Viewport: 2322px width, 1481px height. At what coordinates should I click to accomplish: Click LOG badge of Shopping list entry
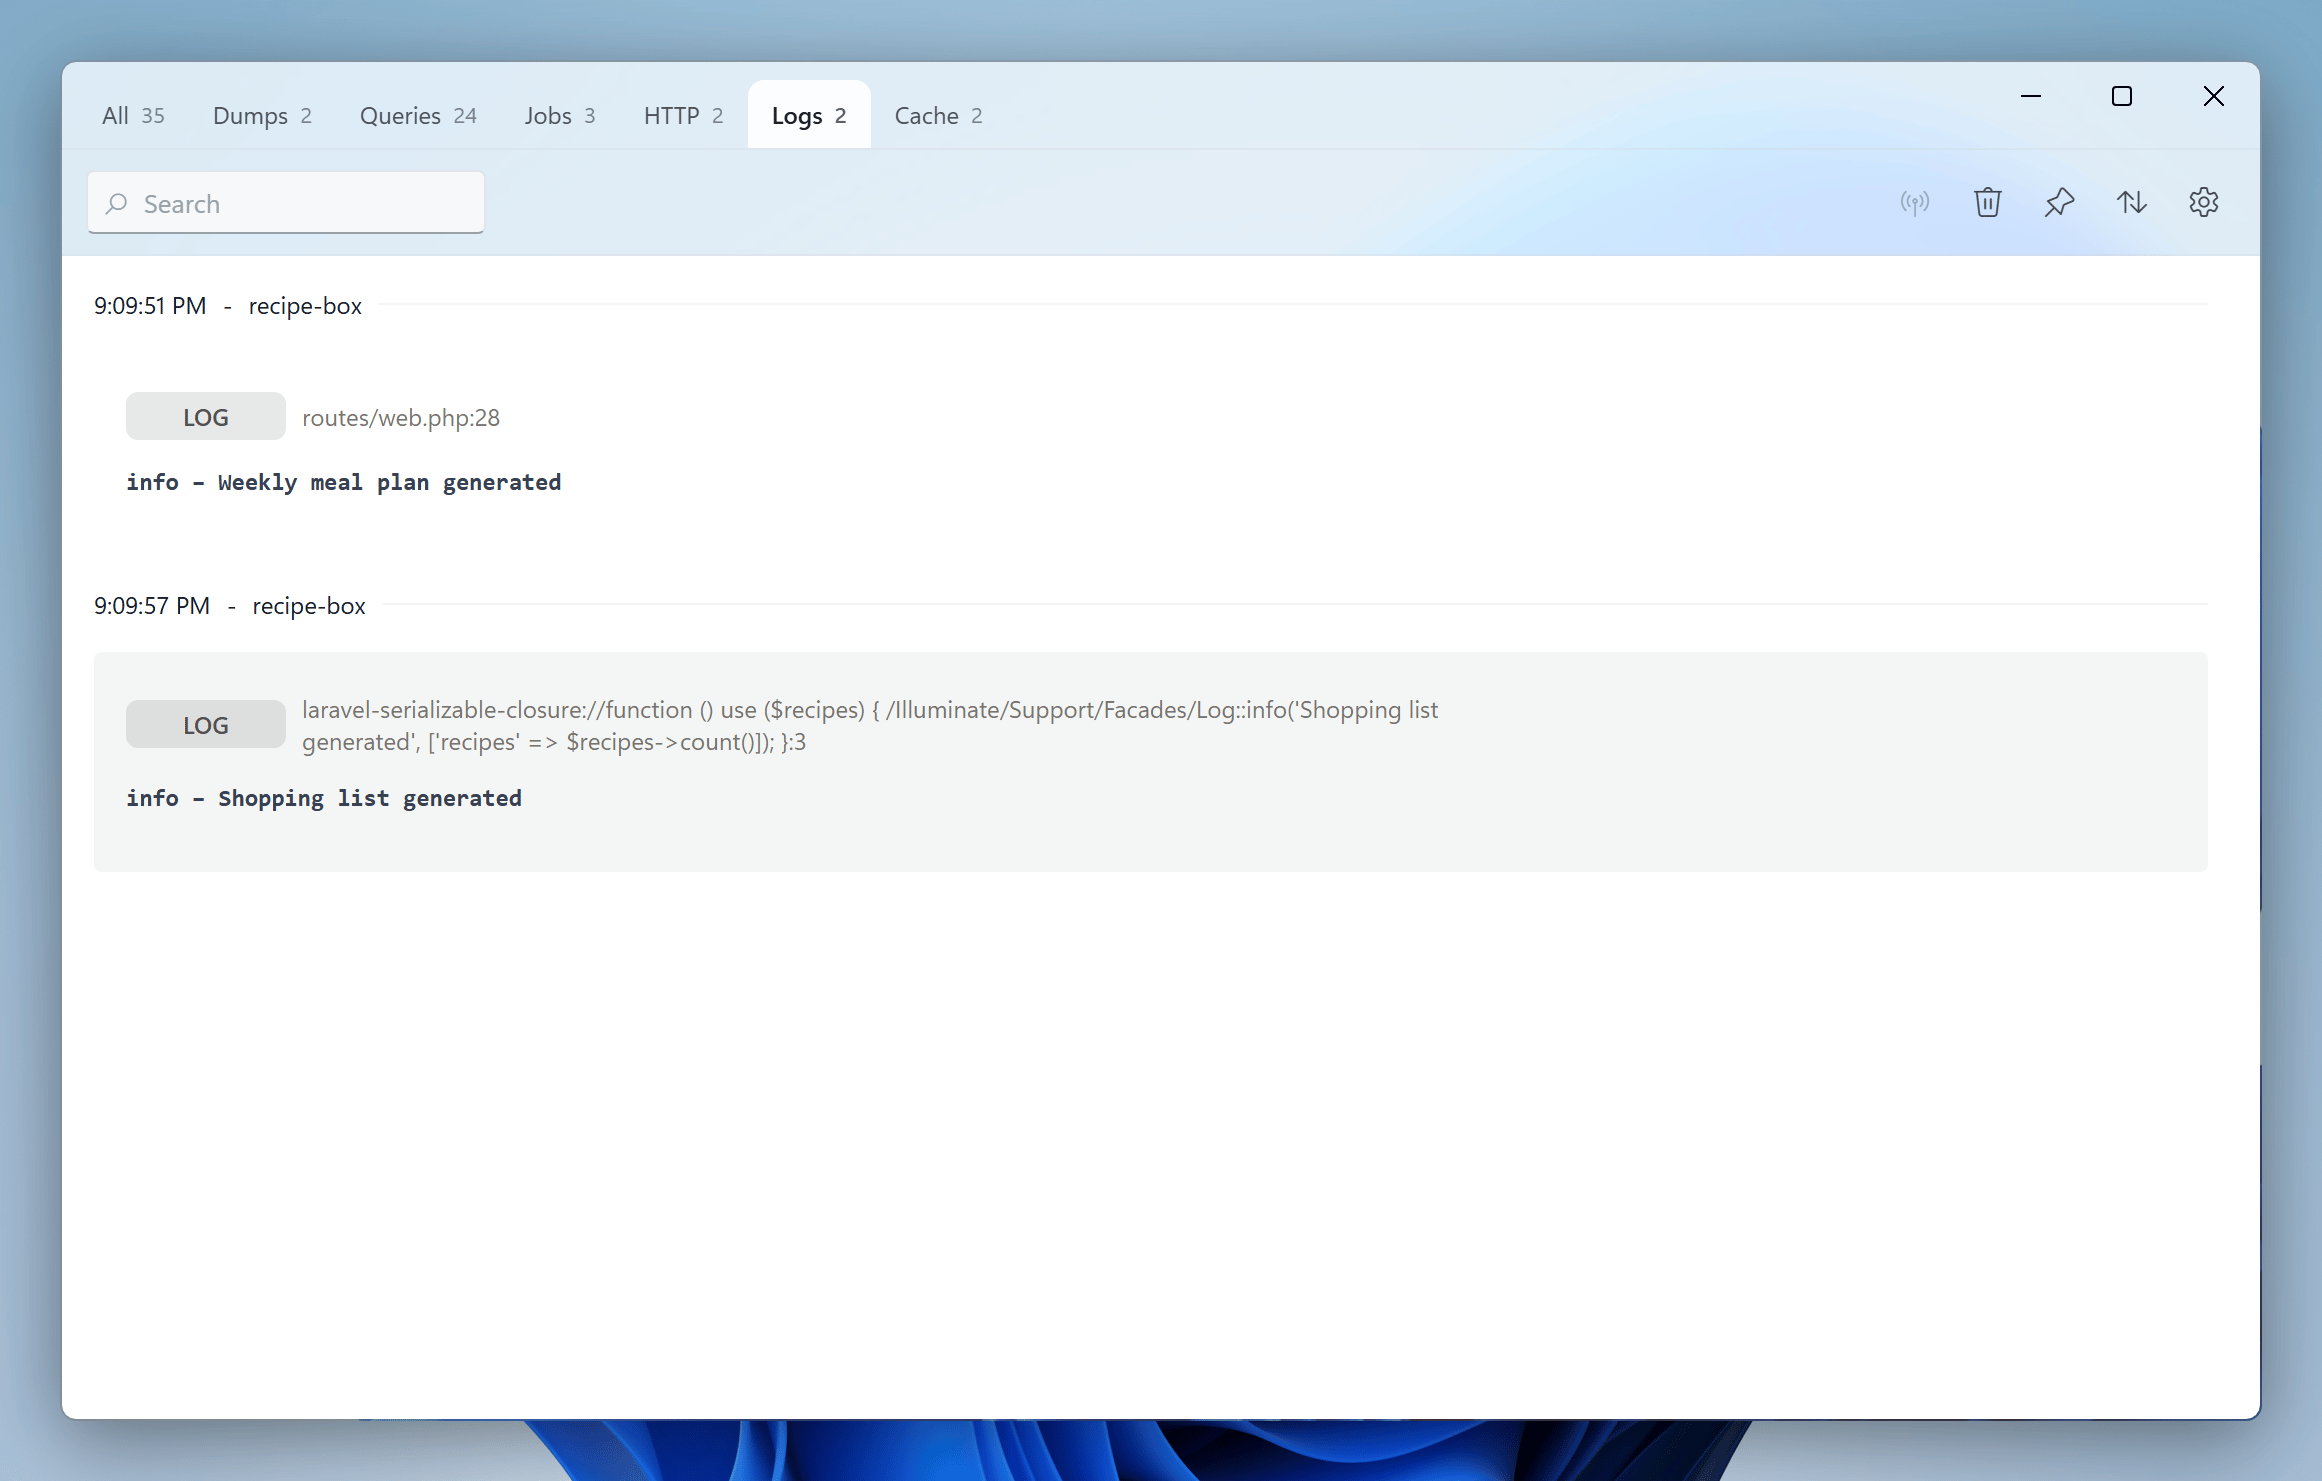pyautogui.click(x=206, y=725)
